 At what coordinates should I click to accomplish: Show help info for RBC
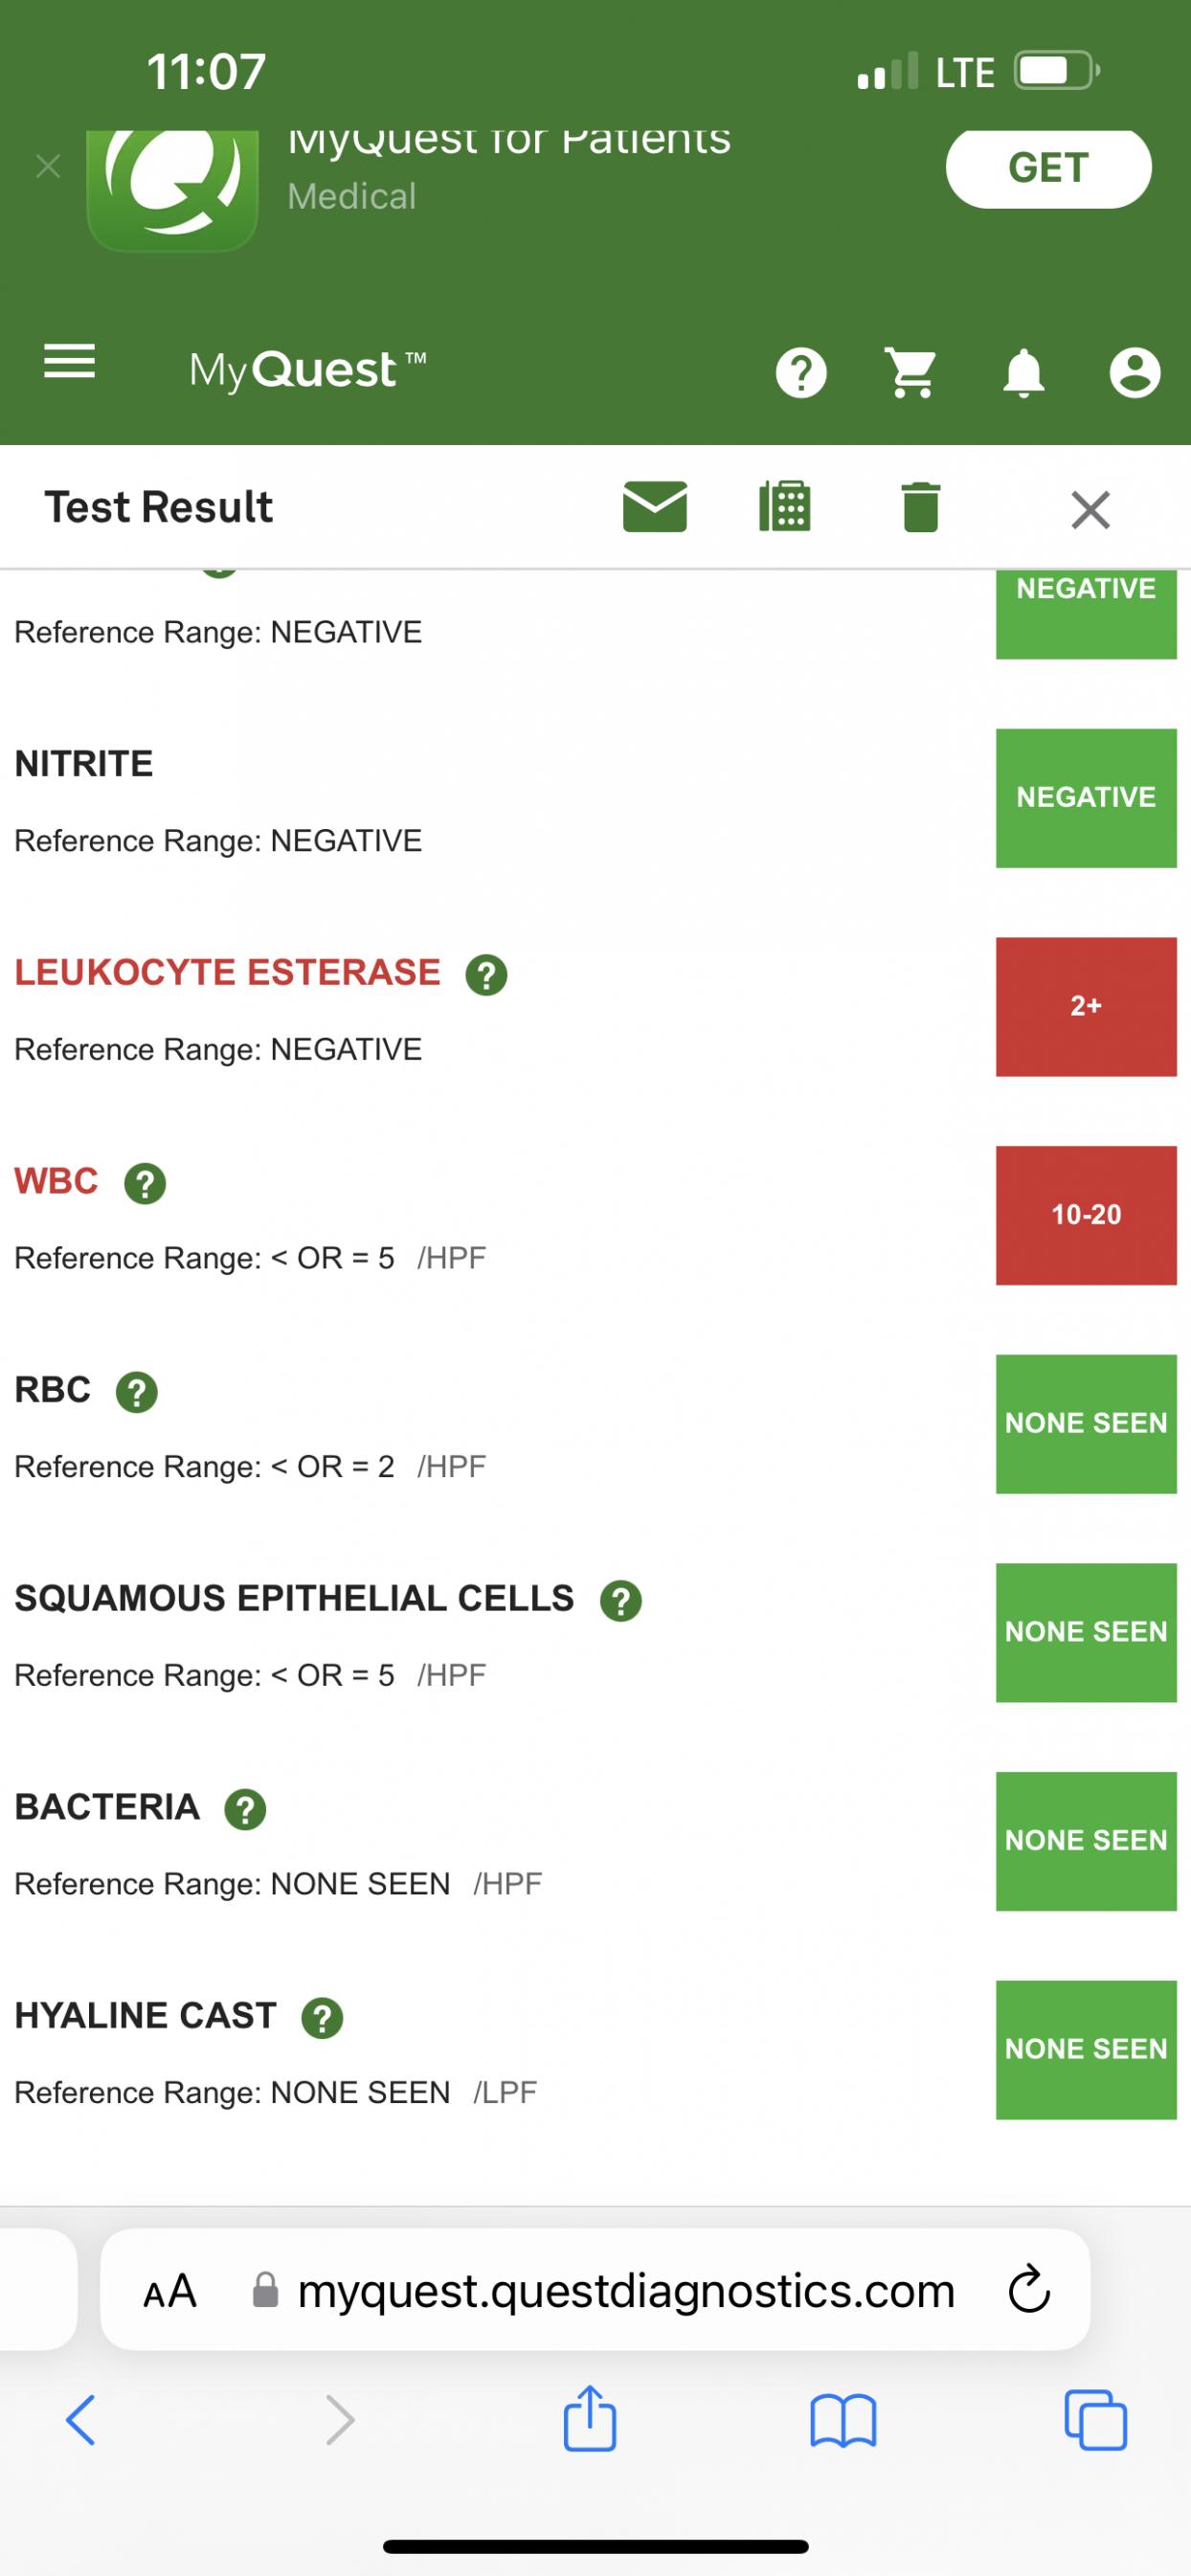pos(137,1392)
